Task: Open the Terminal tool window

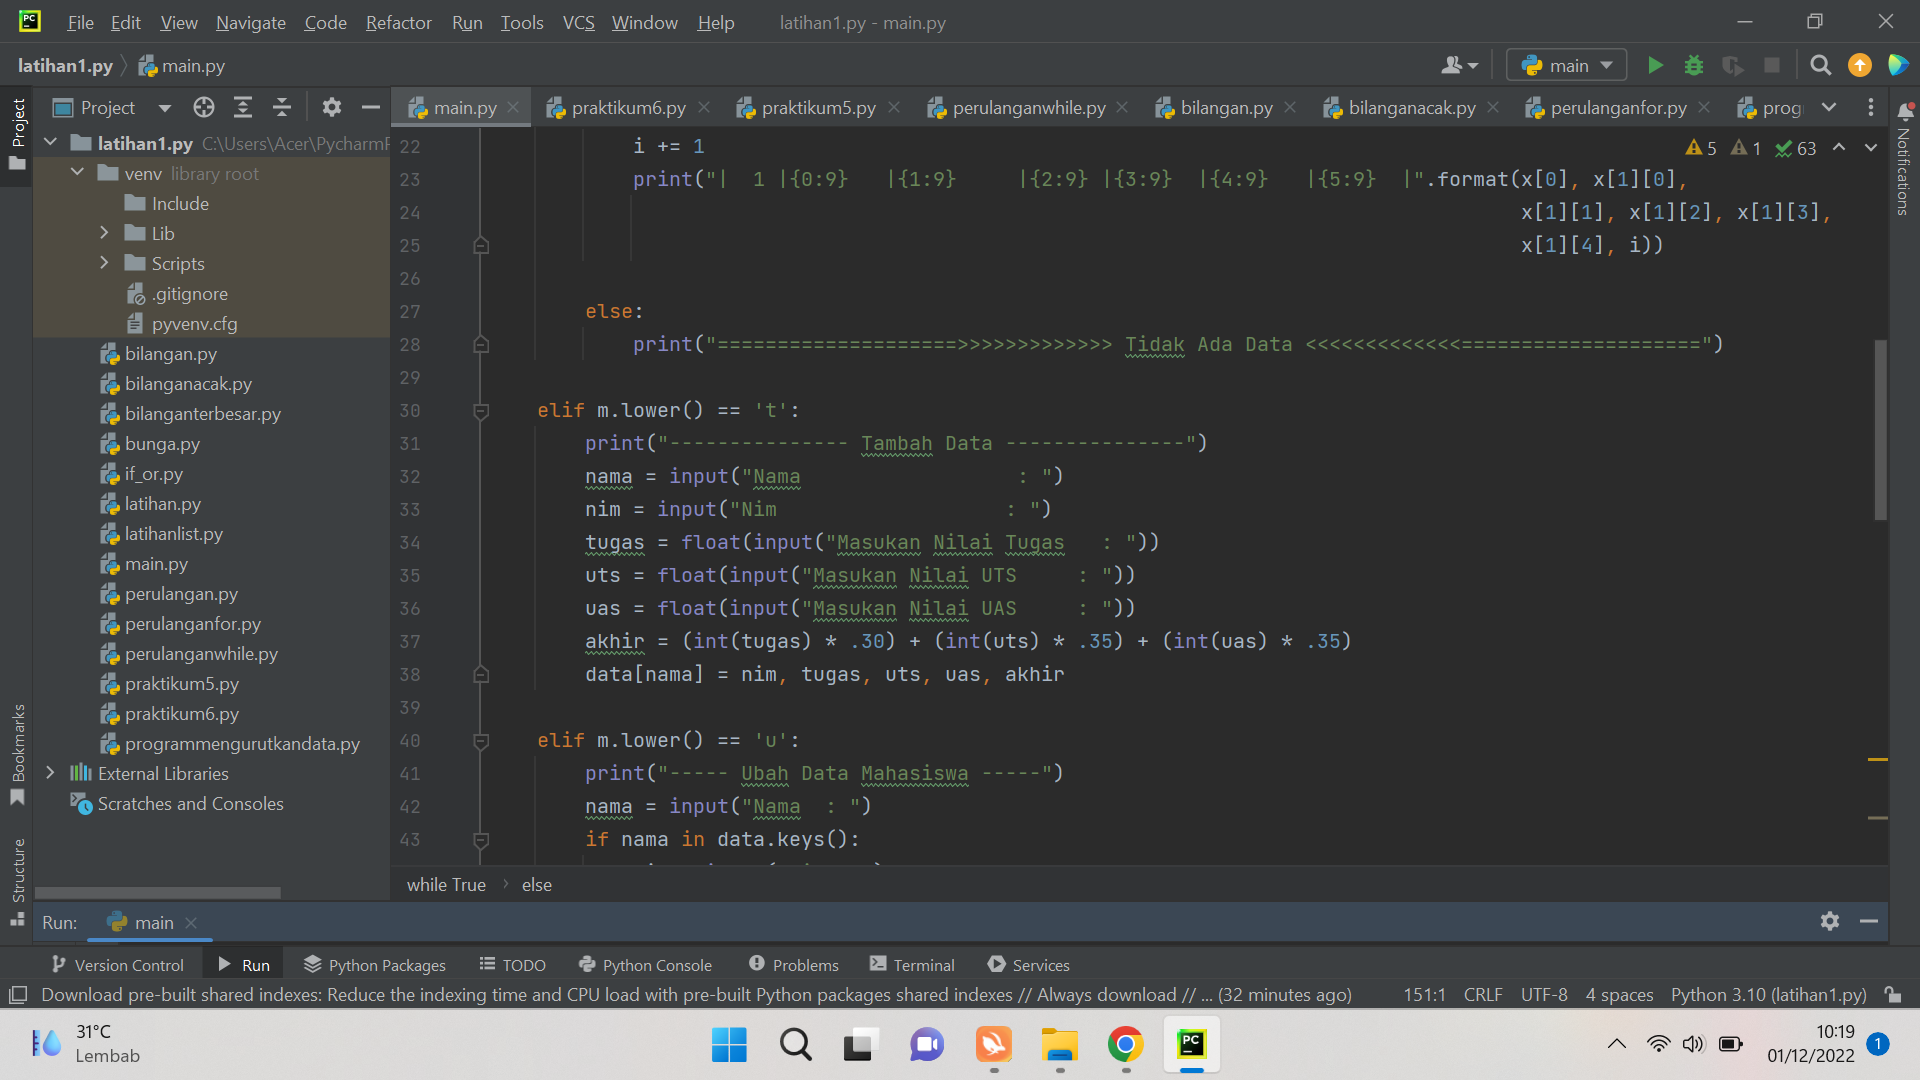Action: click(x=912, y=965)
